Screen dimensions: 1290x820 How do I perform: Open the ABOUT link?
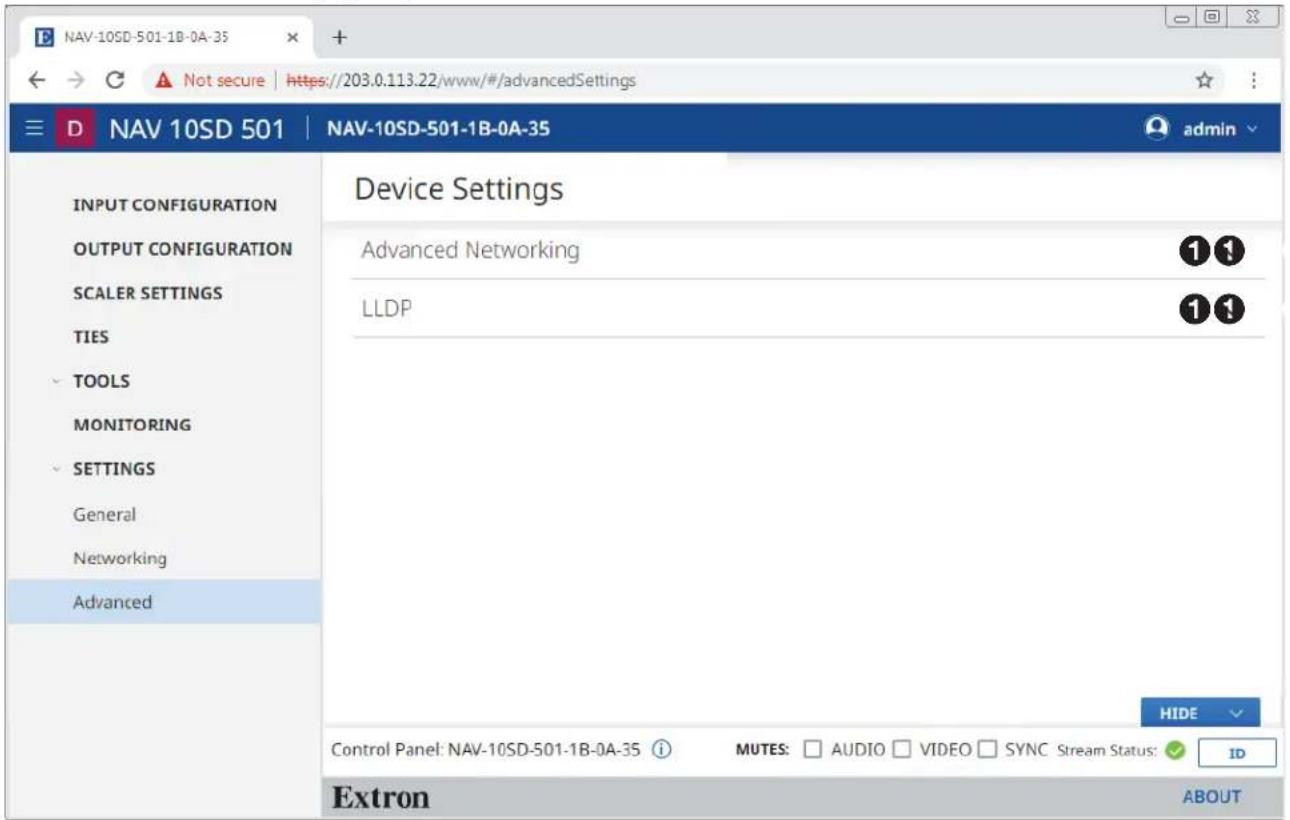pos(1211,797)
